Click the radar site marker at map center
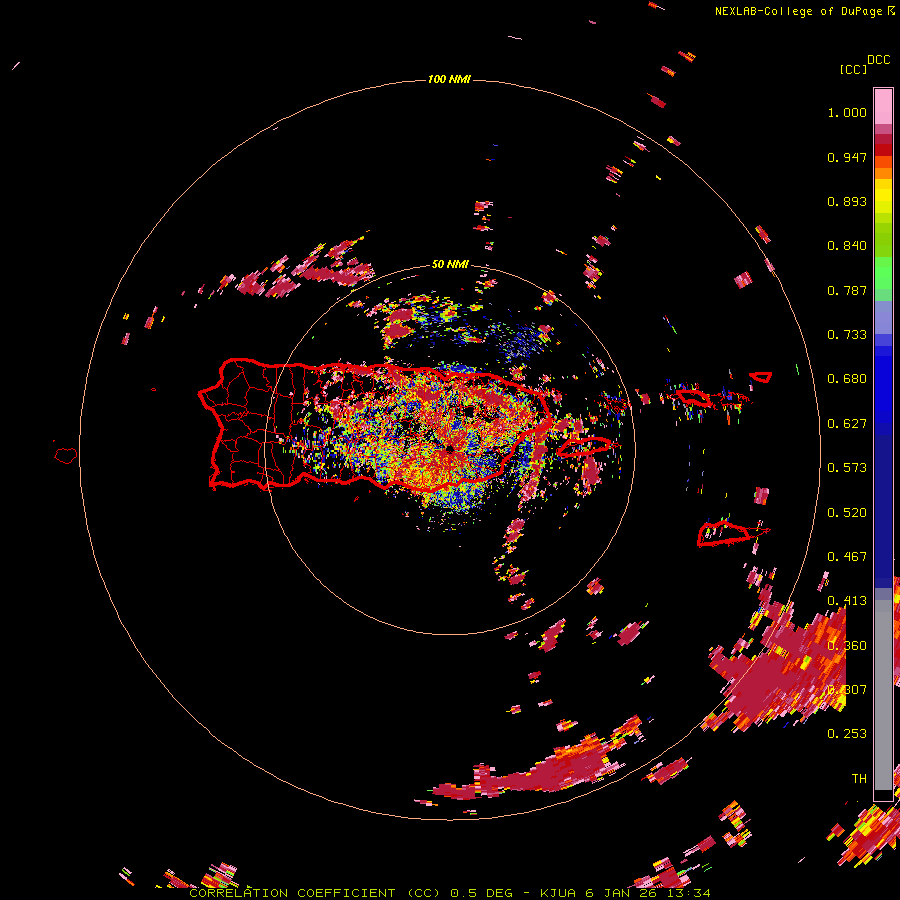The height and width of the screenshot is (900, 900). coord(450,448)
